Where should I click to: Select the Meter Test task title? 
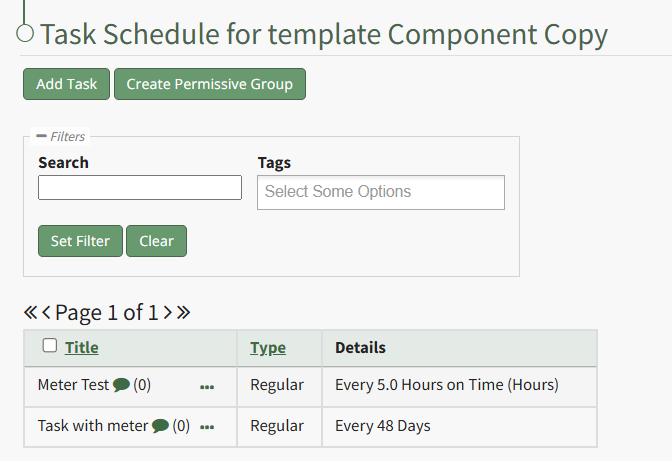73,385
